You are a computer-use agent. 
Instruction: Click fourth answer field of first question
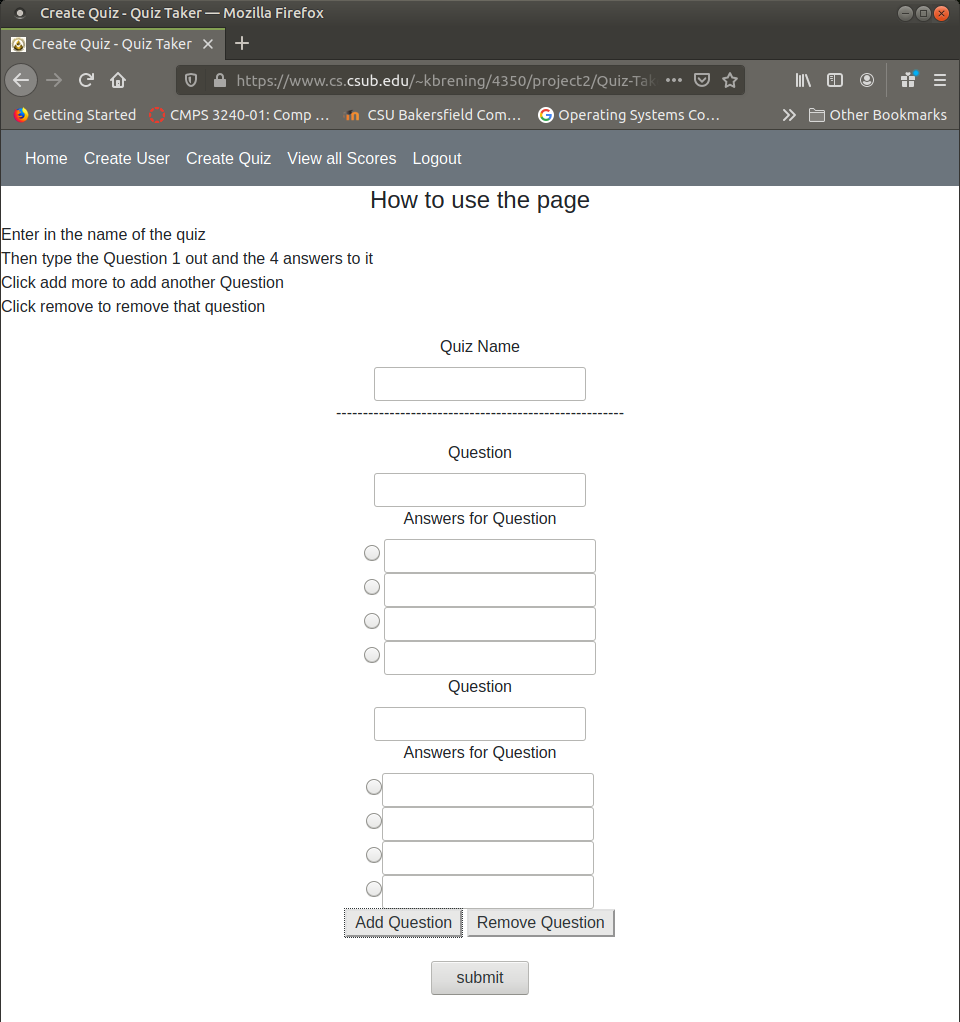[x=489, y=658]
